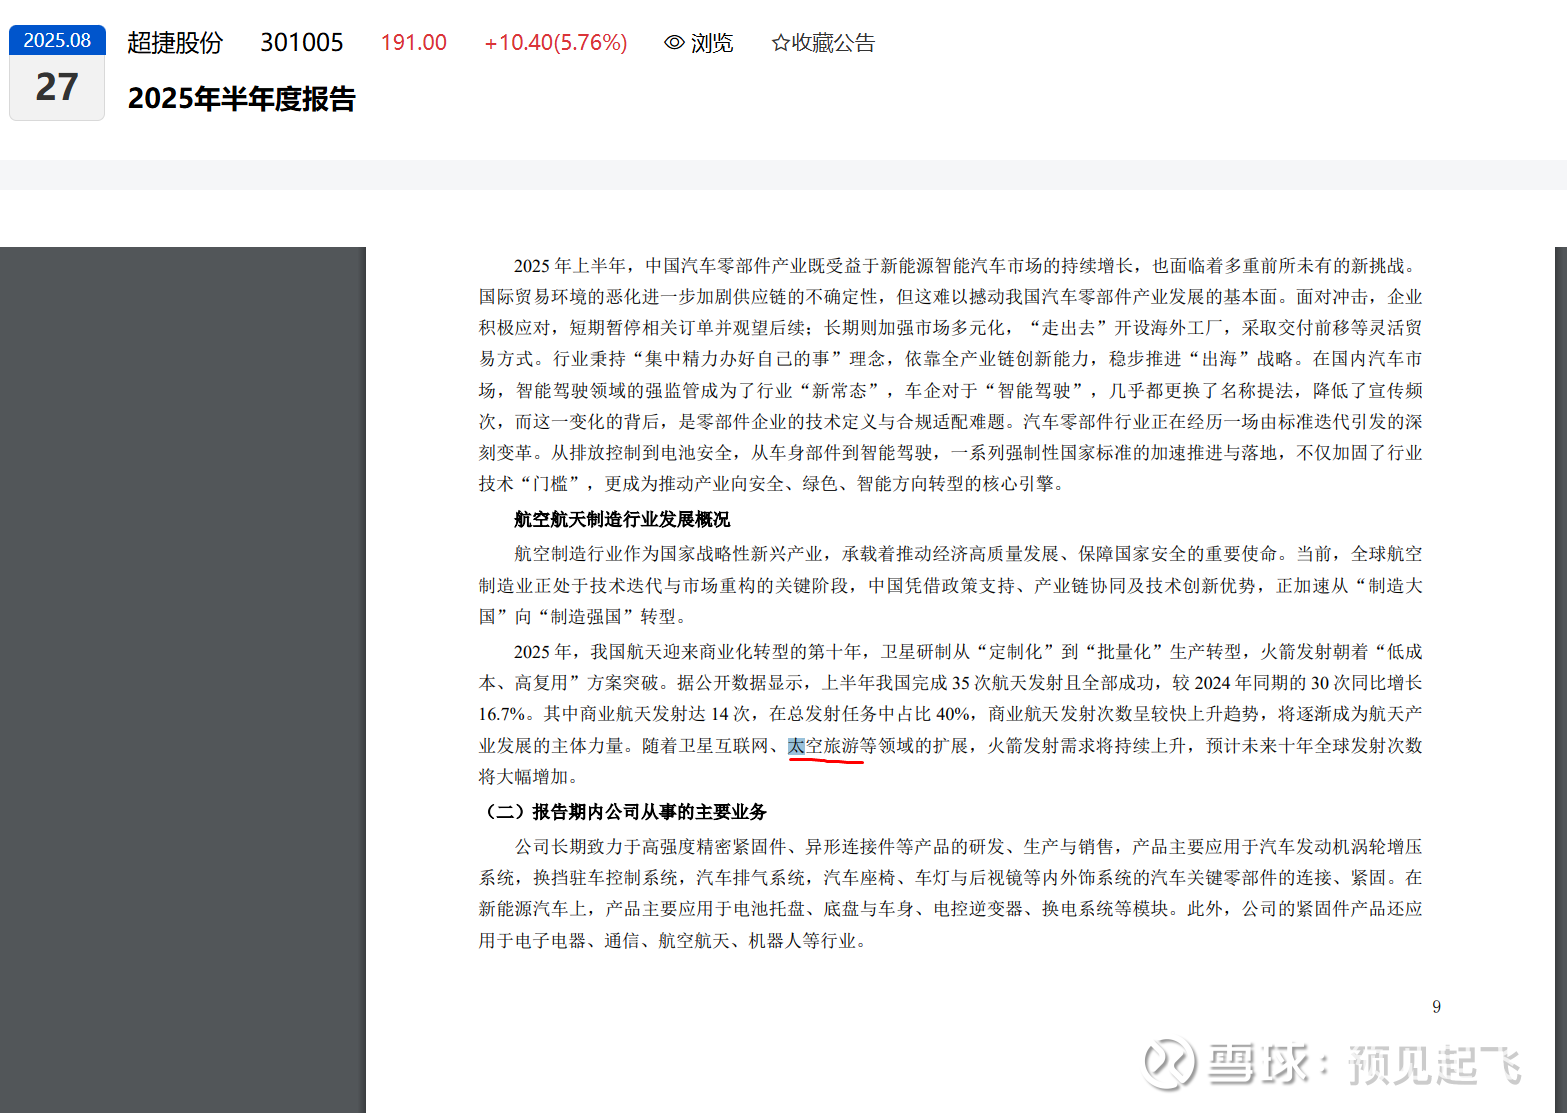Click the line starting 技术“门槛”，更成为推动产业
Image resolution: width=1567 pixels, height=1113 pixels.
click(772, 484)
